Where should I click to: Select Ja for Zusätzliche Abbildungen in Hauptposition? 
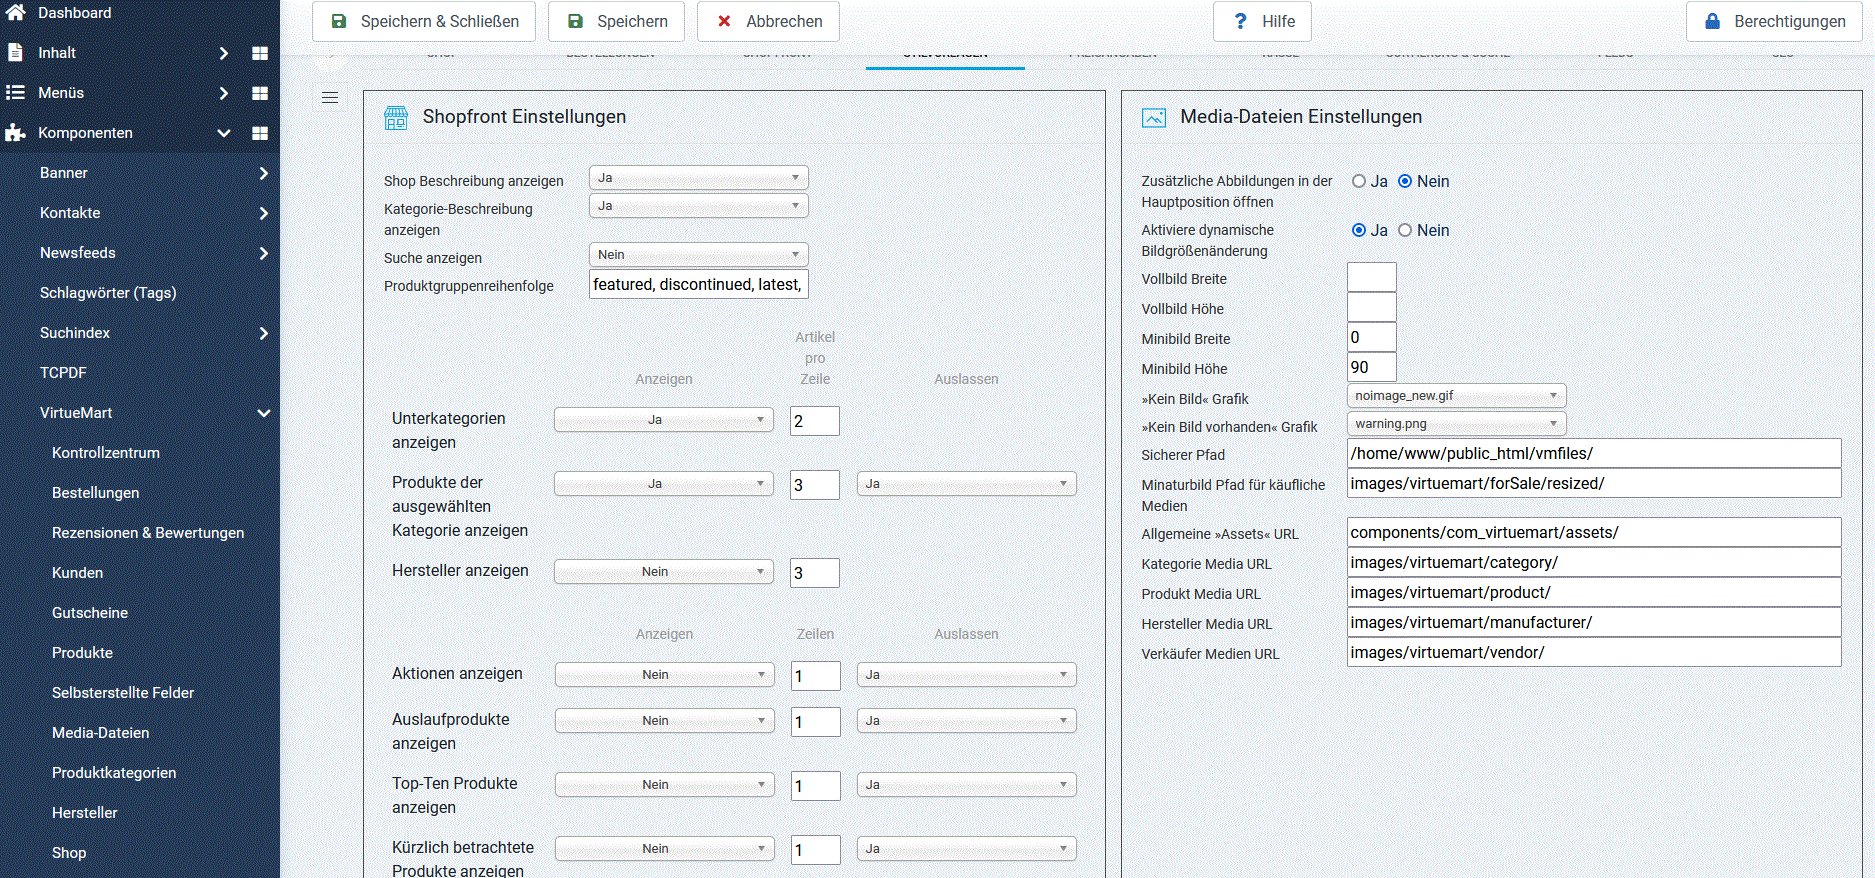pyautogui.click(x=1359, y=181)
